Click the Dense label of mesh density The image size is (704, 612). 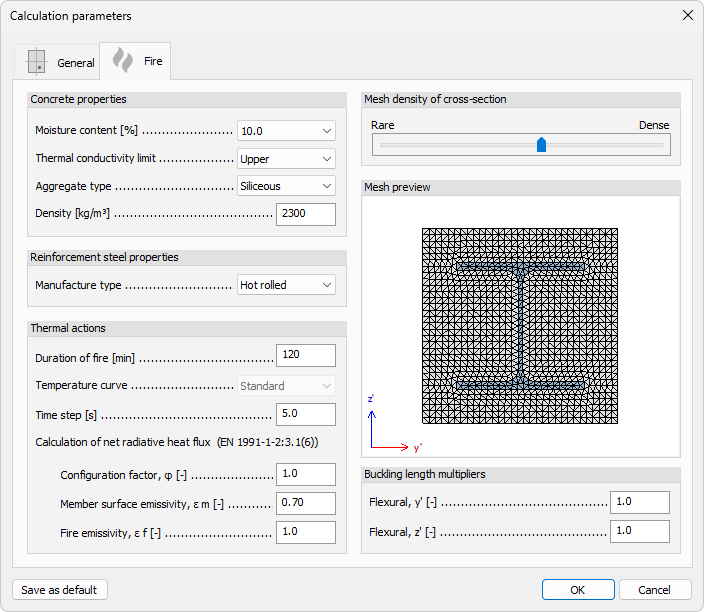pyautogui.click(x=654, y=125)
